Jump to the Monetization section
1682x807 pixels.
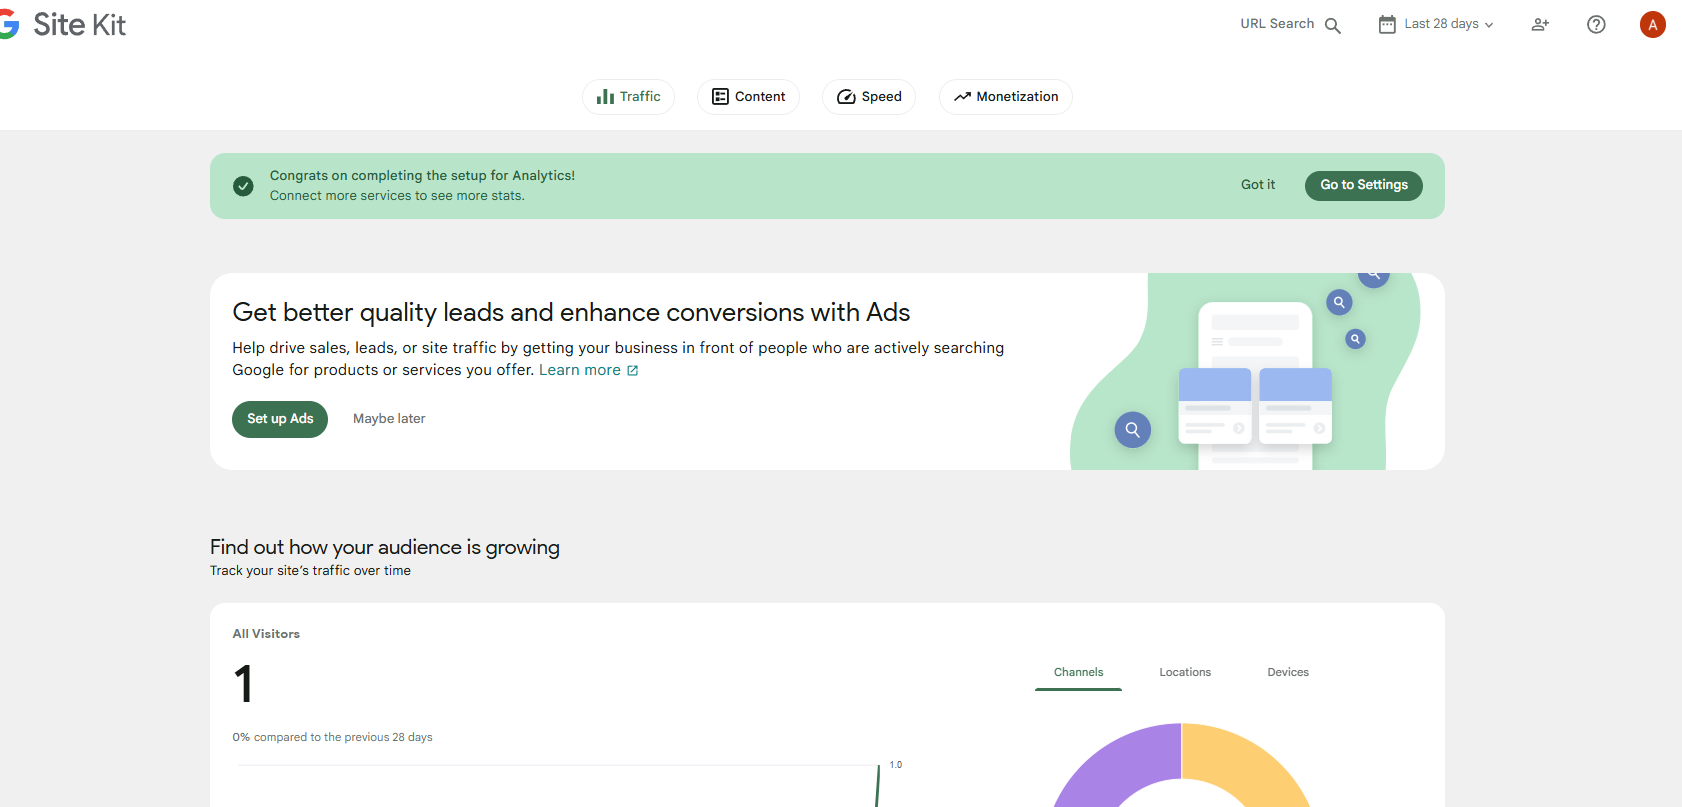[1006, 97]
